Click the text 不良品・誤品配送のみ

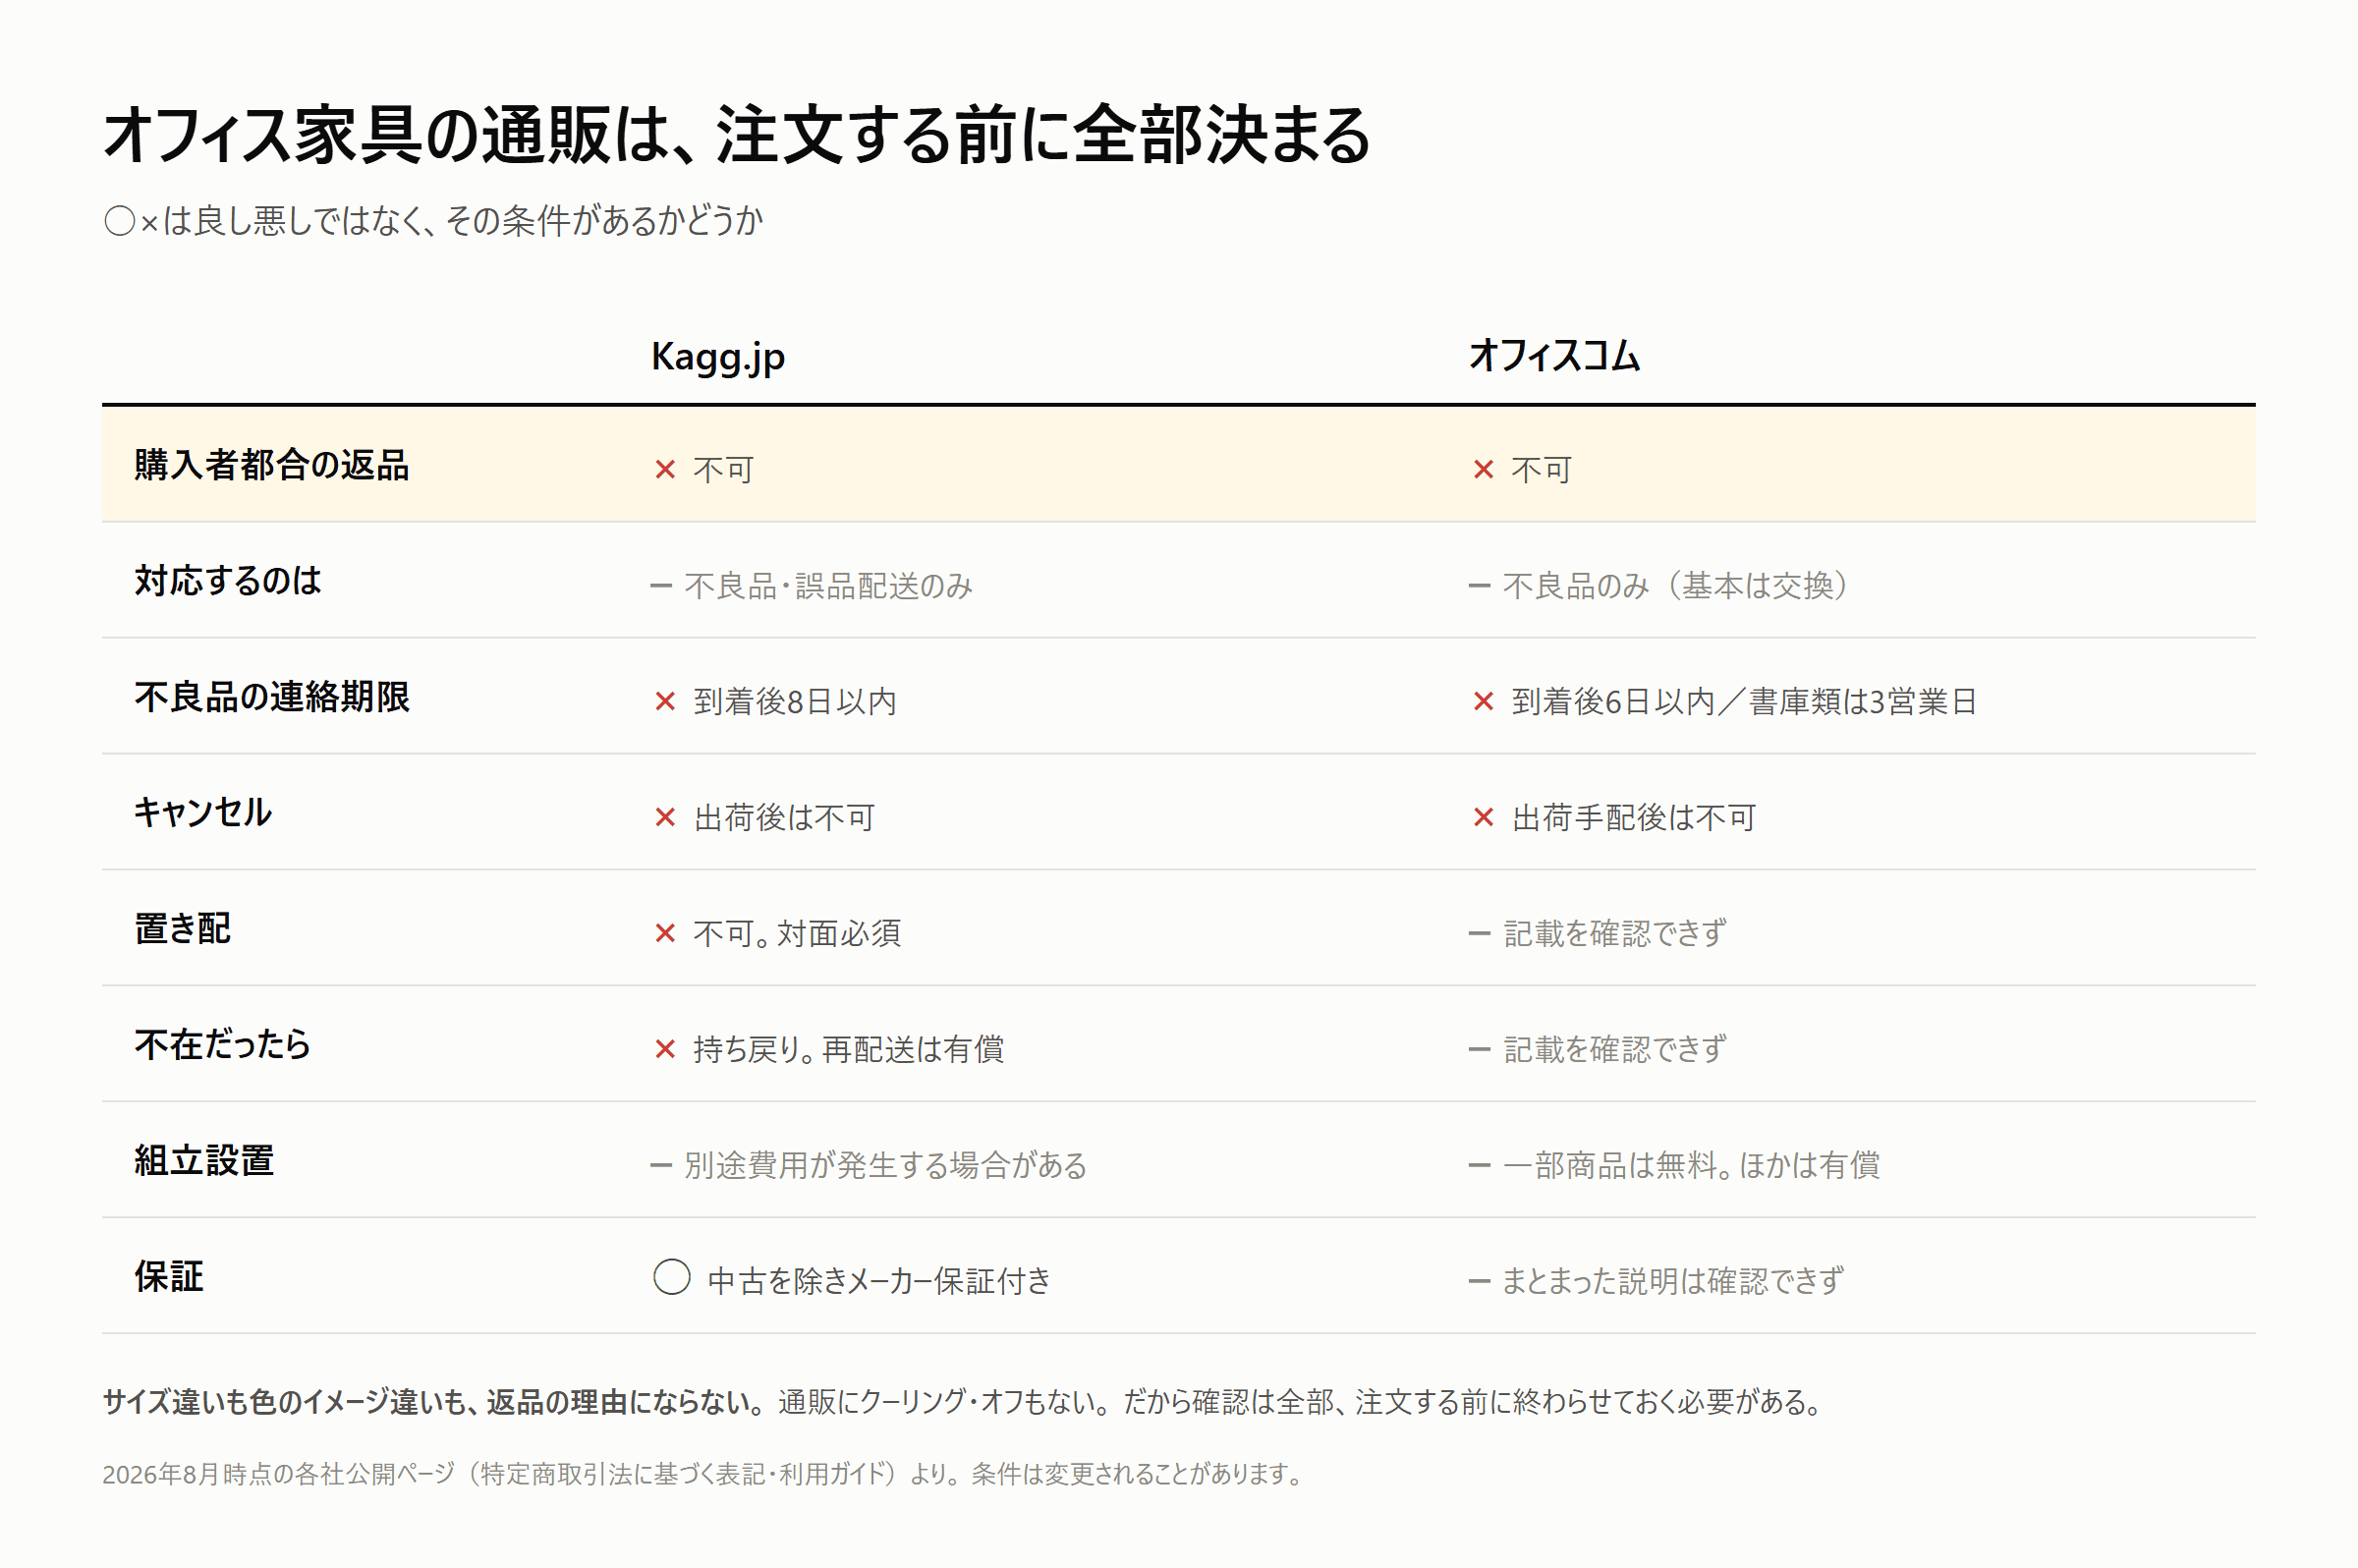point(829,585)
